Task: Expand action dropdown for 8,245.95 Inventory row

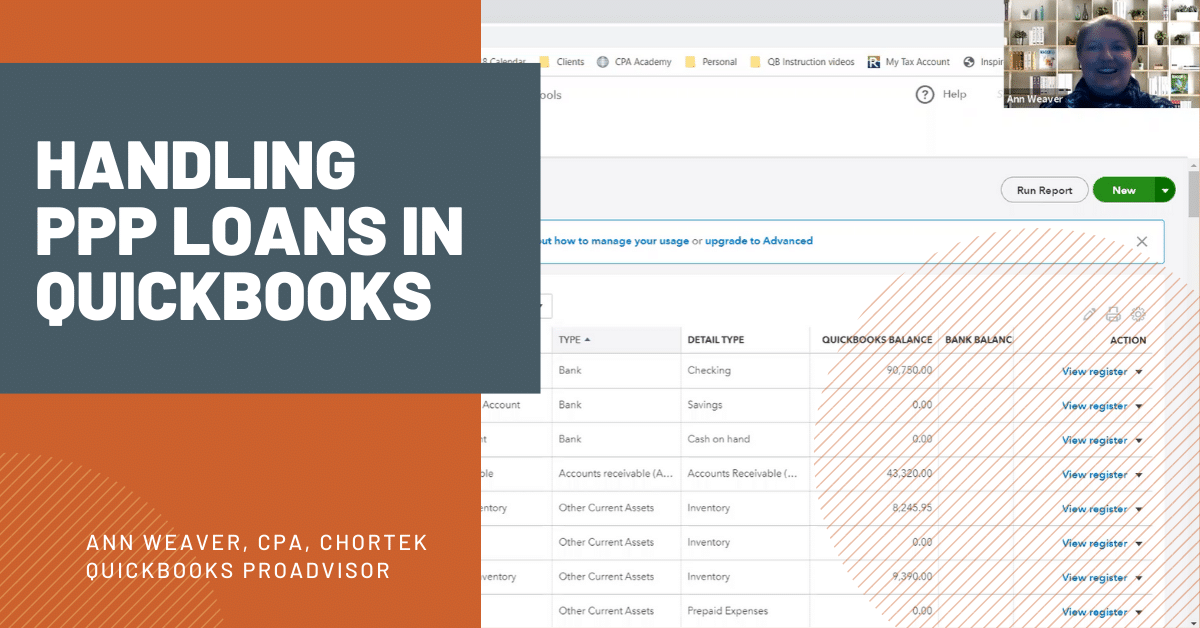Action: pyautogui.click(x=1139, y=509)
